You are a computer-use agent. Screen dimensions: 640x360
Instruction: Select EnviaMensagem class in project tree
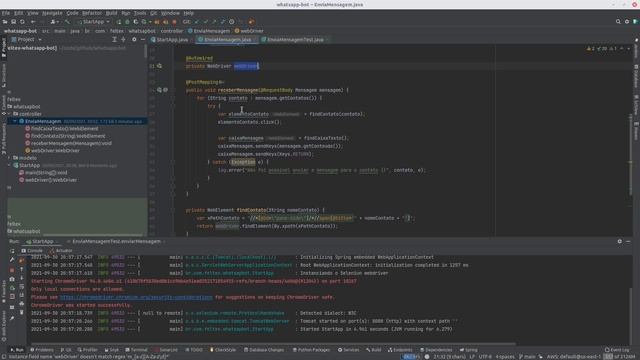(x=43, y=121)
